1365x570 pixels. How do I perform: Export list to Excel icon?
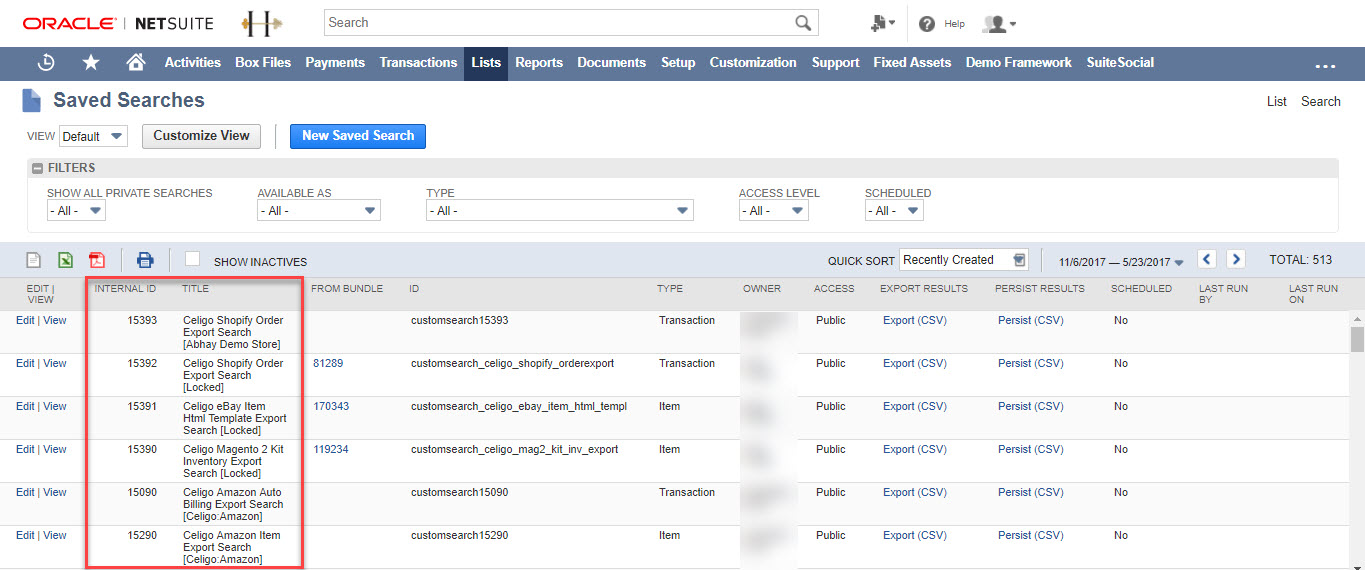(x=64, y=260)
